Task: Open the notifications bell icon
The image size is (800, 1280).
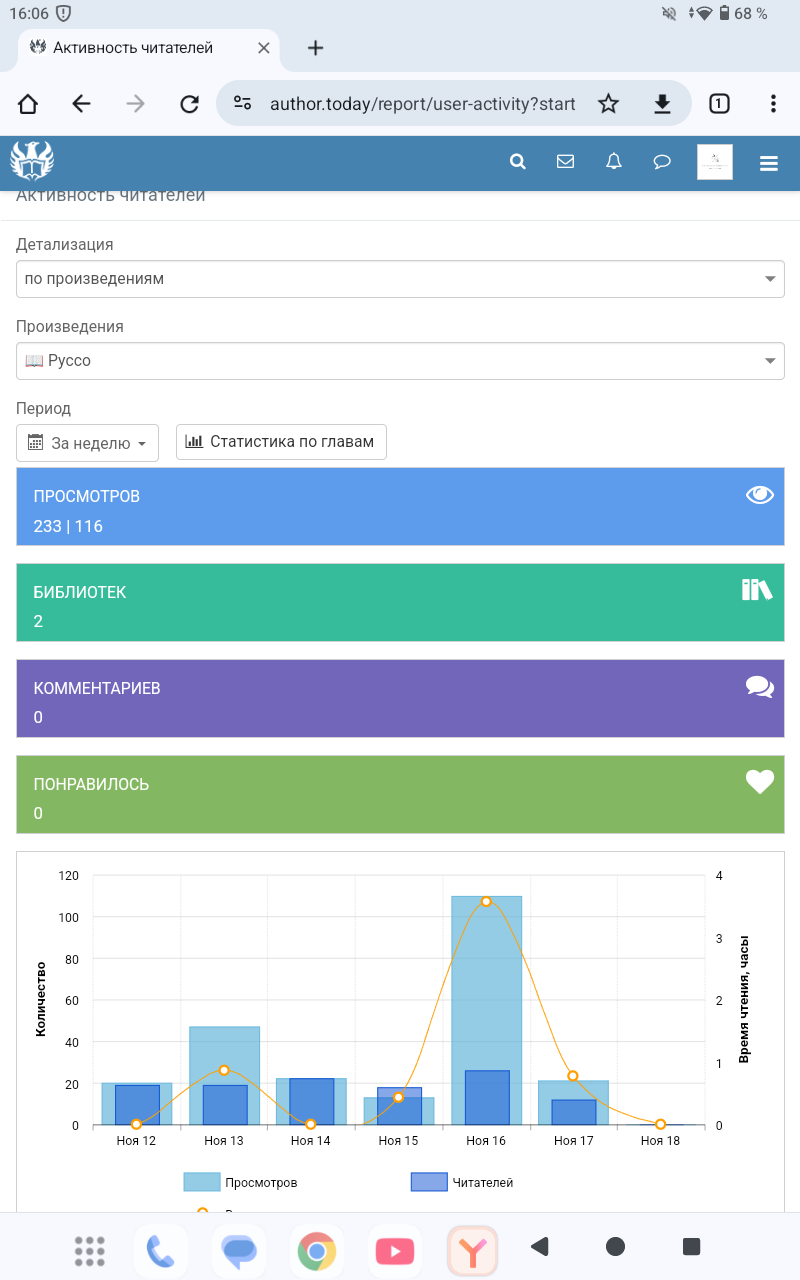Action: pos(614,162)
